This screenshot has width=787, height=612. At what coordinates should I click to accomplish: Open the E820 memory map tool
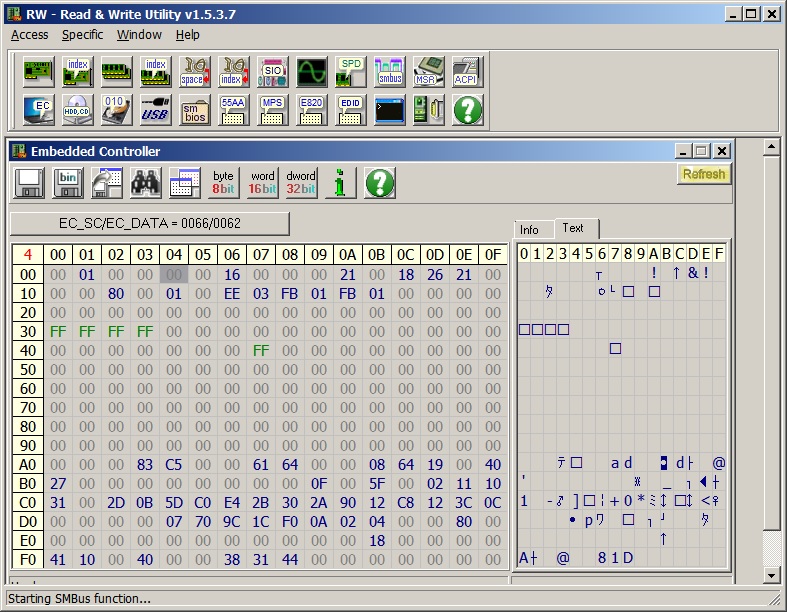point(312,110)
